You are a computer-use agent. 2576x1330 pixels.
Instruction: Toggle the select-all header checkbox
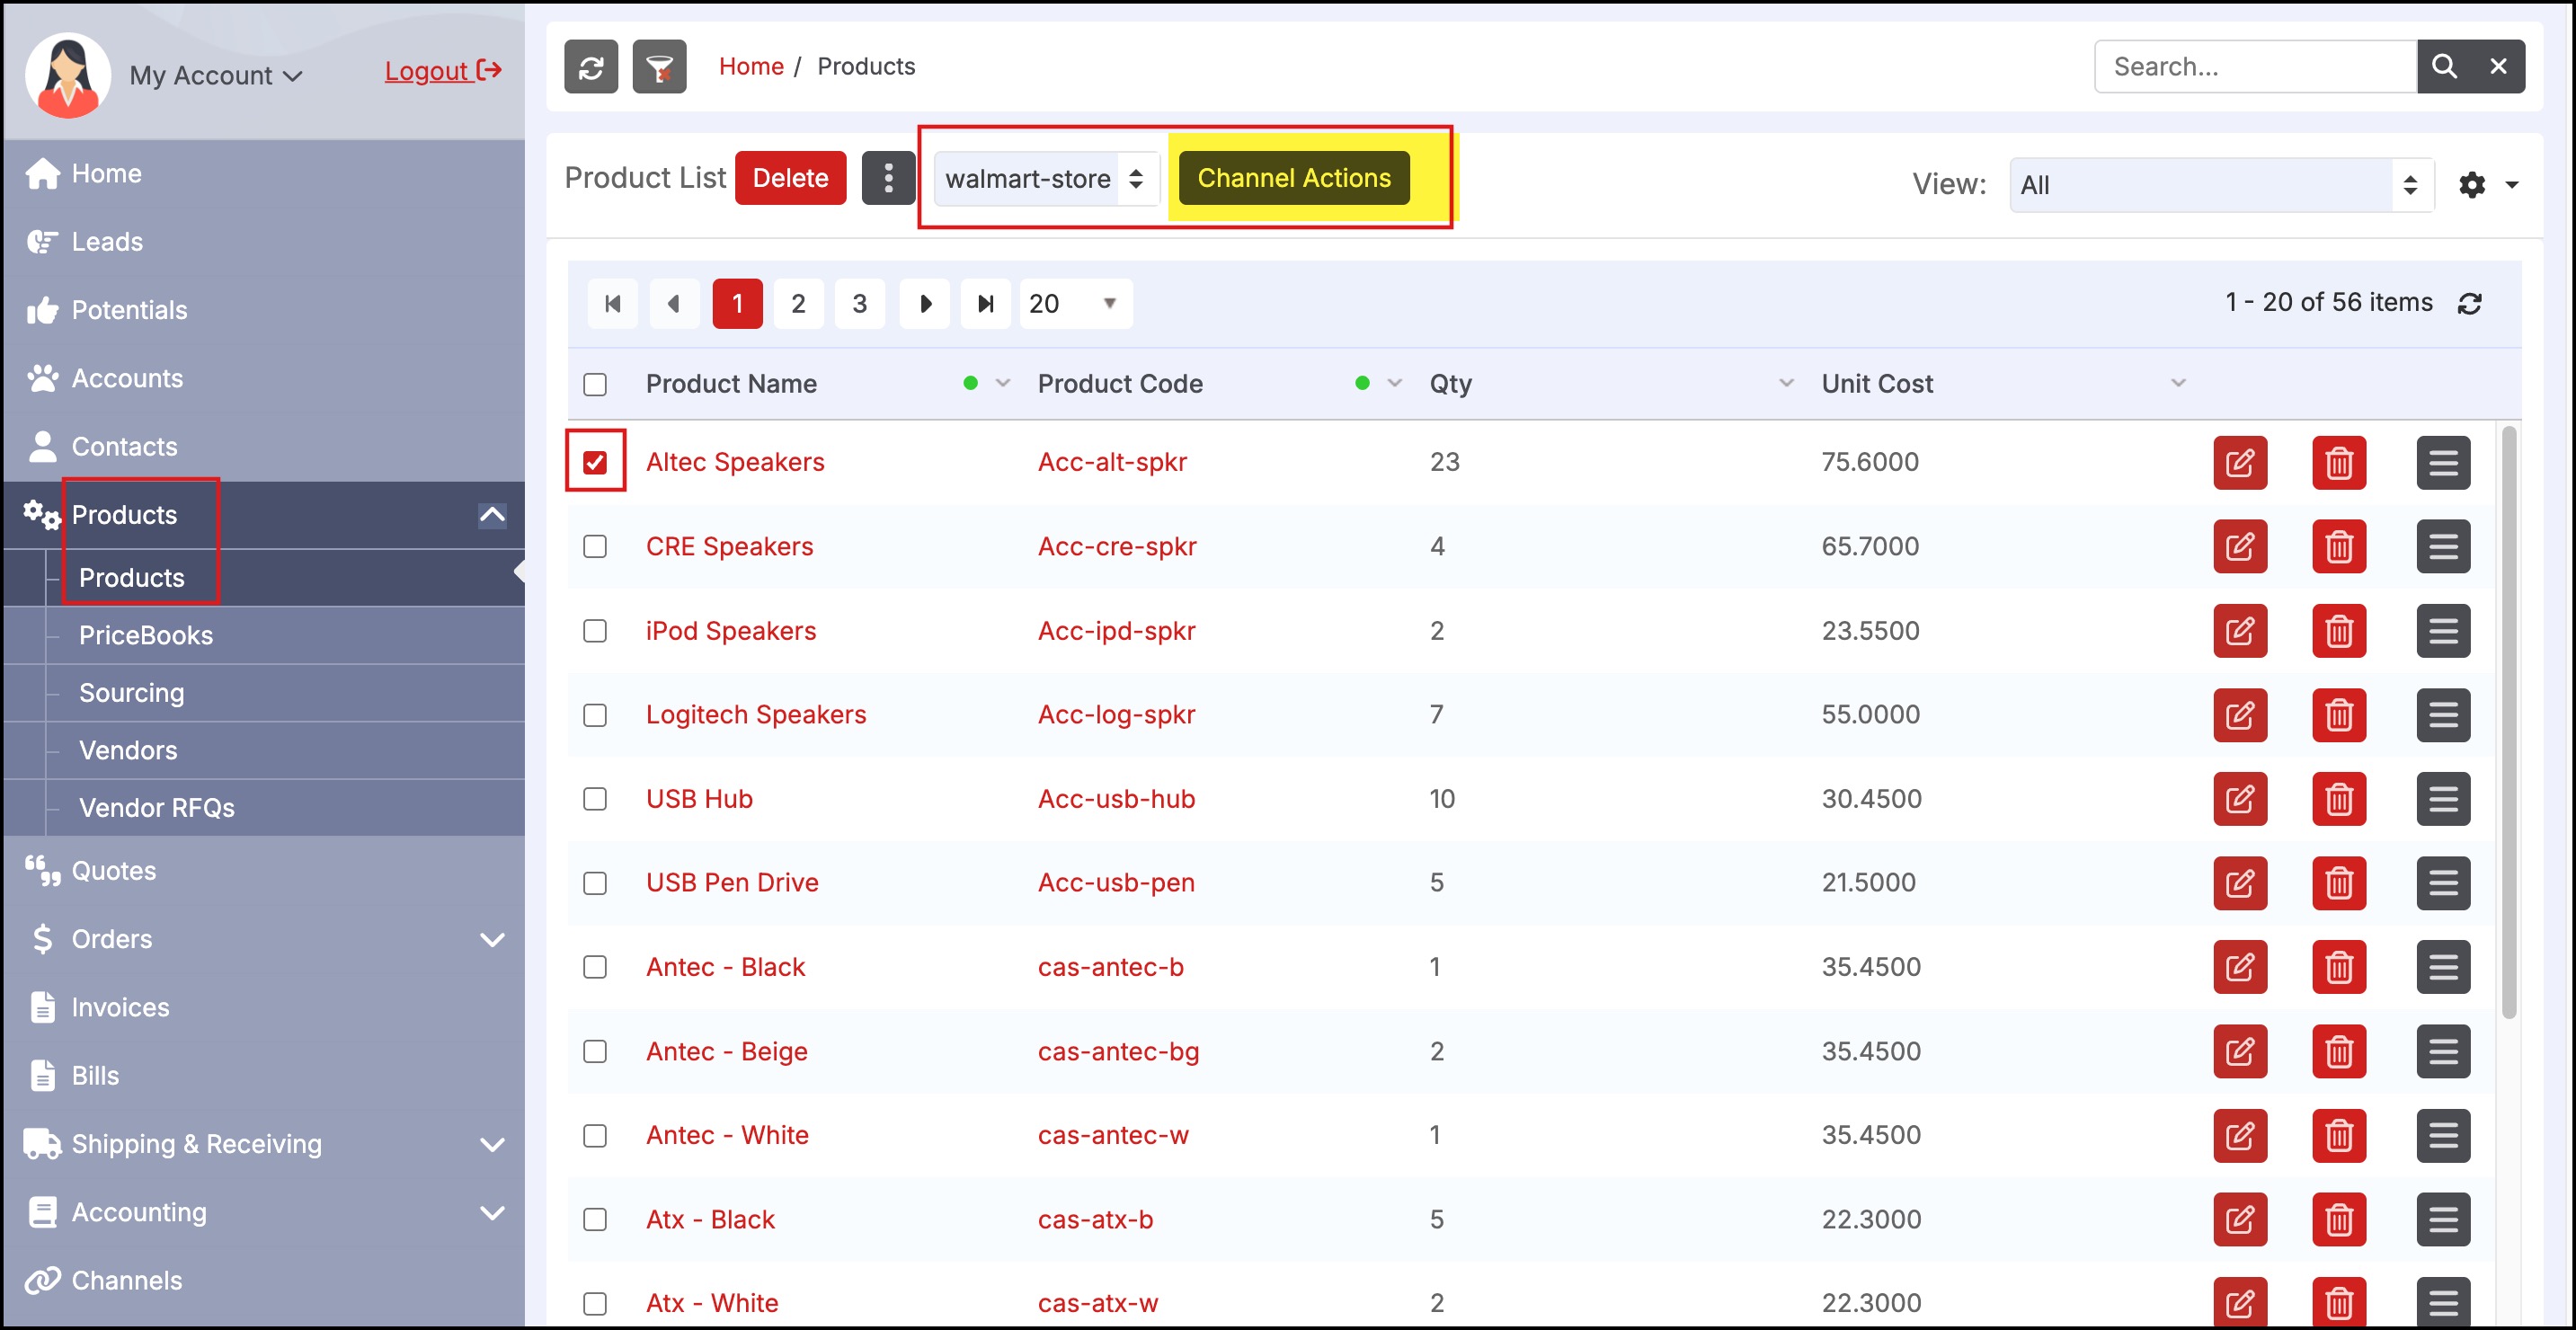pos(595,385)
